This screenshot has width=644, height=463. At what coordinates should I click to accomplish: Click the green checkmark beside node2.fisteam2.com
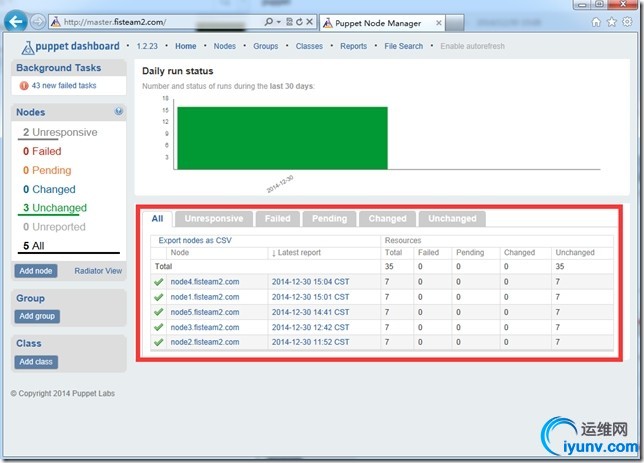tap(159, 342)
